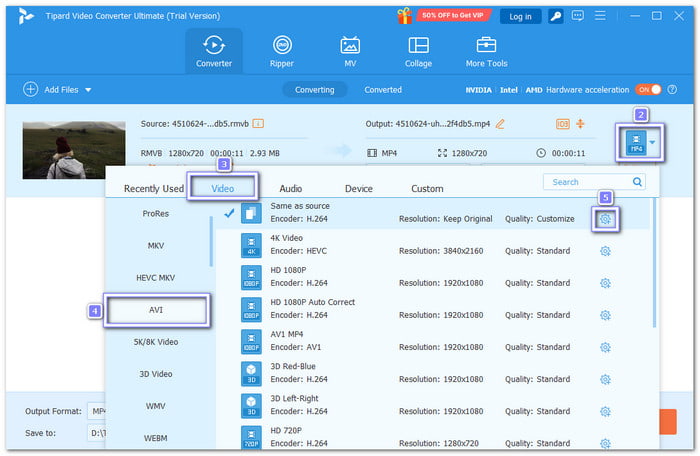
Task: Select the Device tab
Action: tap(358, 188)
